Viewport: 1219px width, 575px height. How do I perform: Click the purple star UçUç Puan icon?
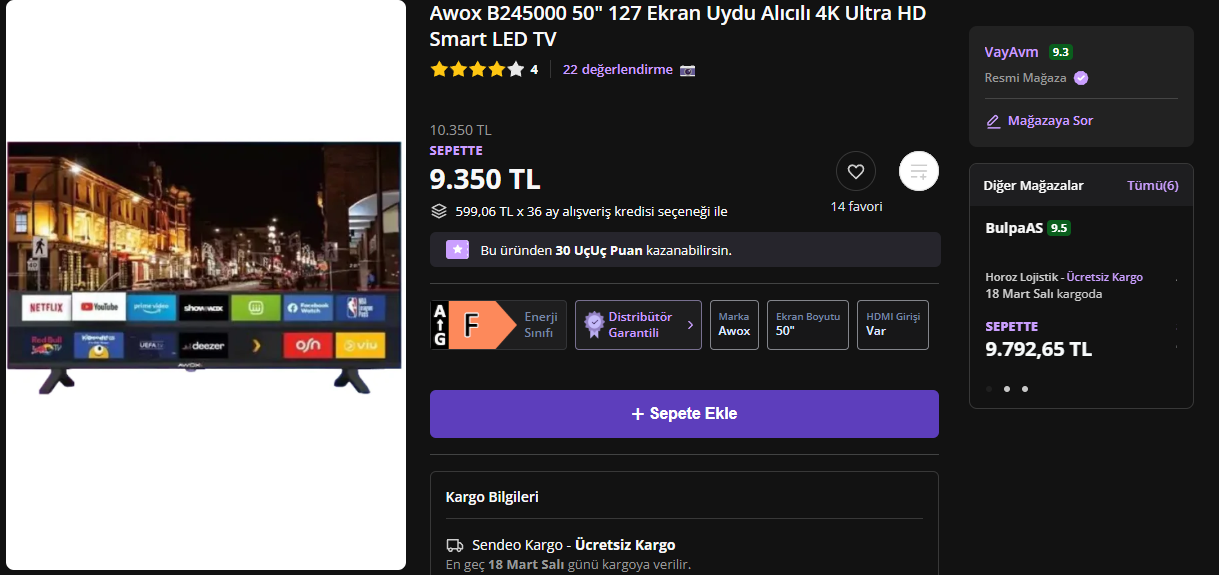coord(457,249)
